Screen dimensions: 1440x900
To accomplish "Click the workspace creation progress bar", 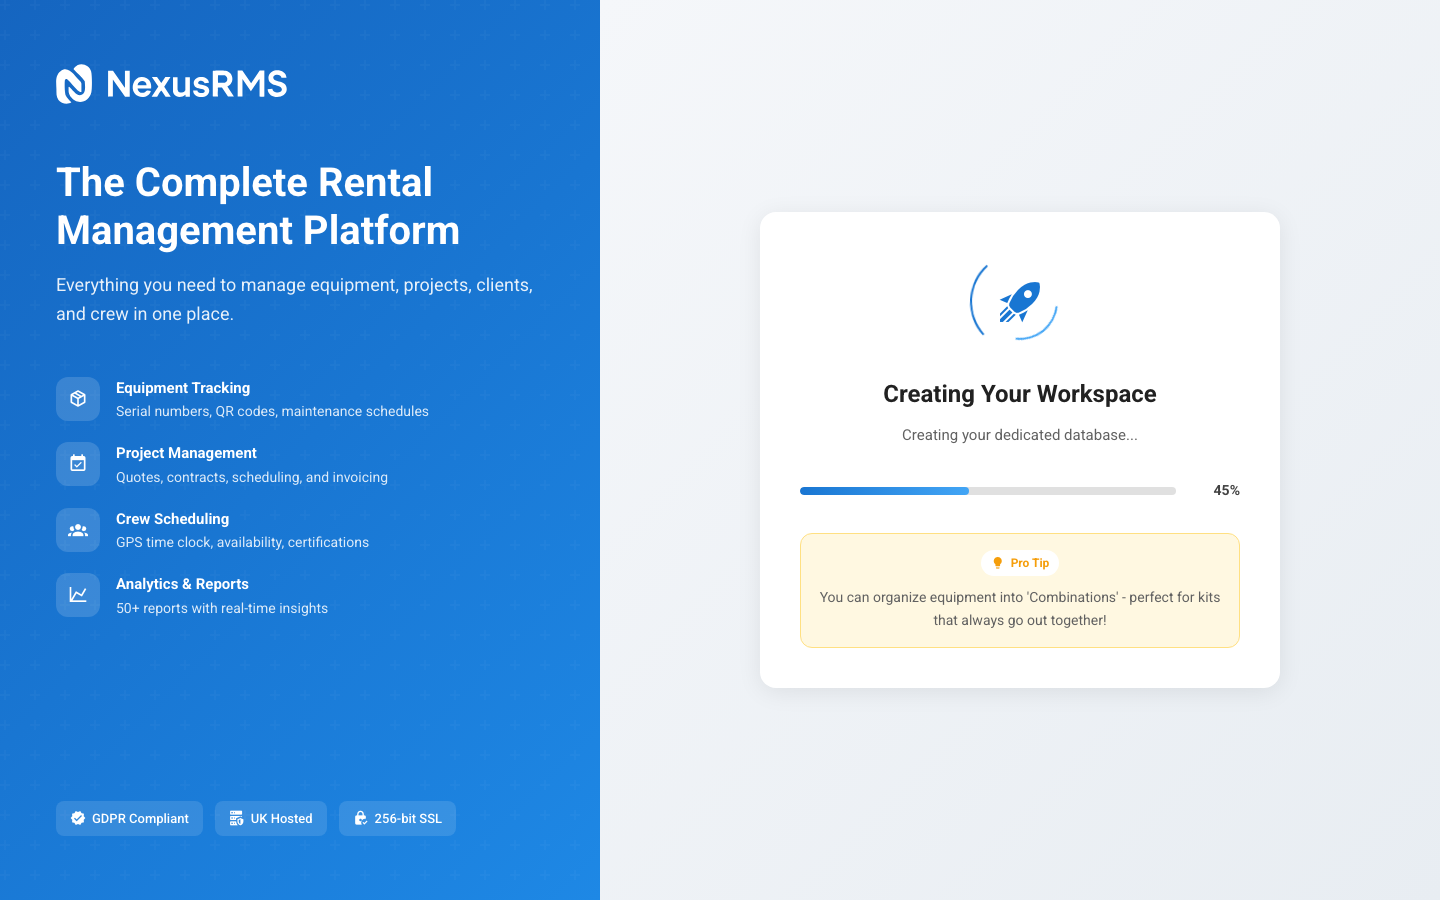I will pyautogui.click(x=987, y=491).
